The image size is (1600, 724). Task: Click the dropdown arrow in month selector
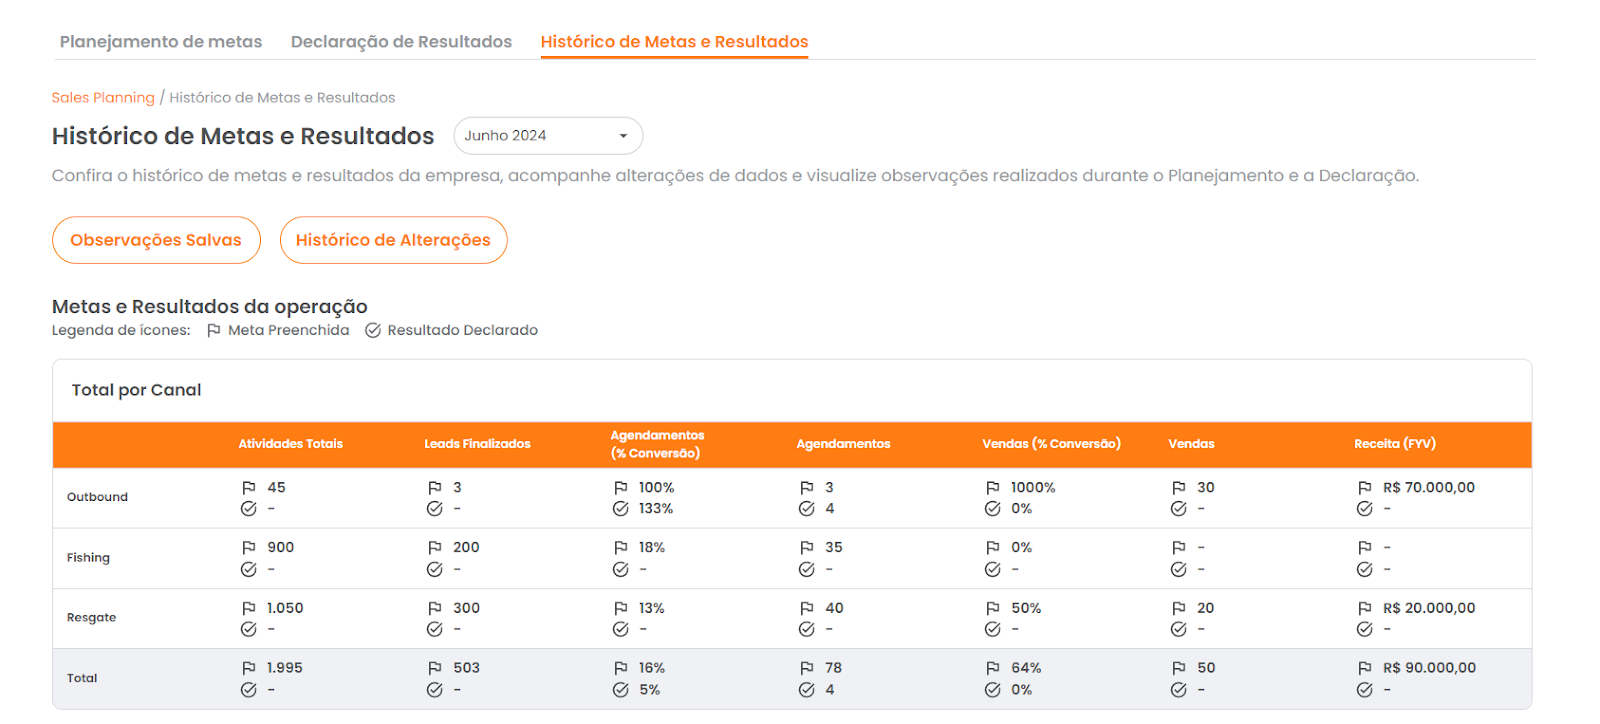(x=624, y=136)
